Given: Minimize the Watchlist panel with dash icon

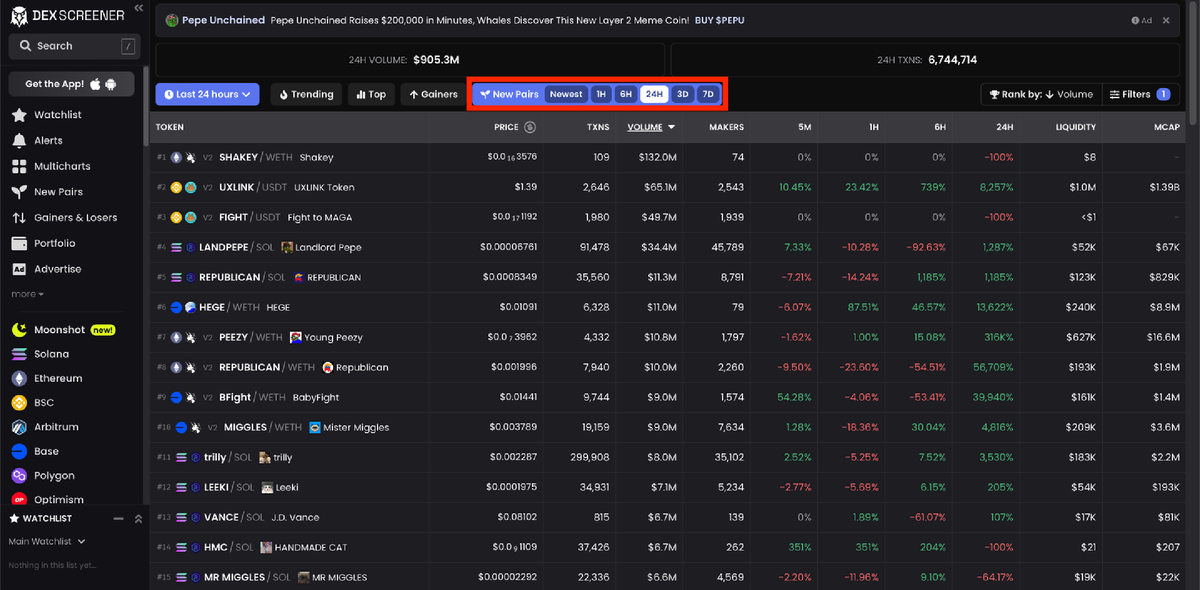Looking at the screenshot, I should pyautogui.click(x=119, y=519).
